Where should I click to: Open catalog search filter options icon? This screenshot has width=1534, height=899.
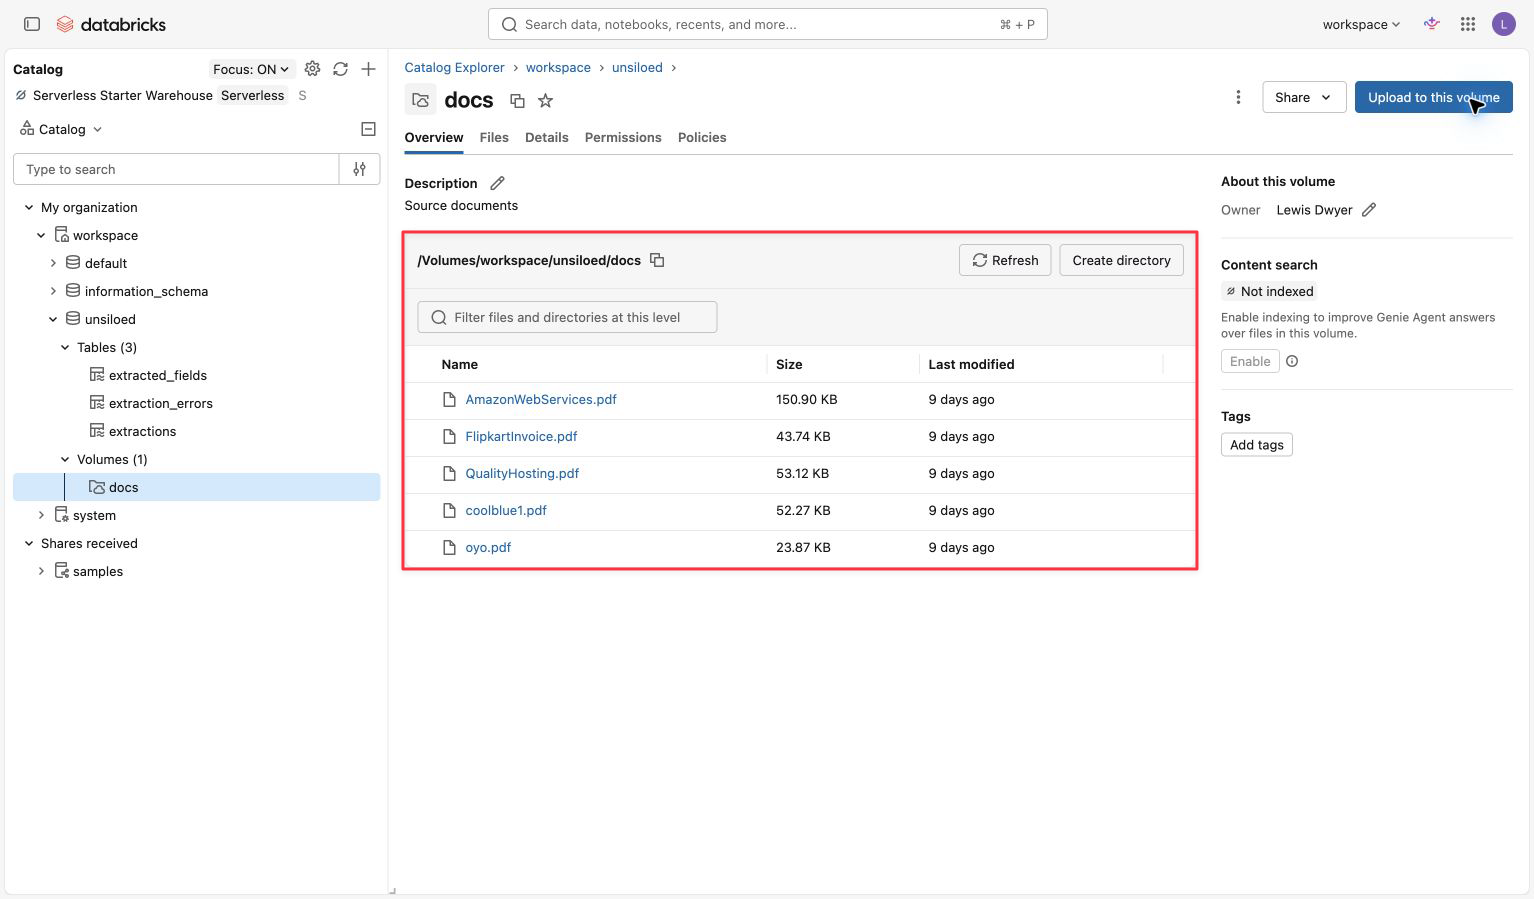[x=360, y=169]
